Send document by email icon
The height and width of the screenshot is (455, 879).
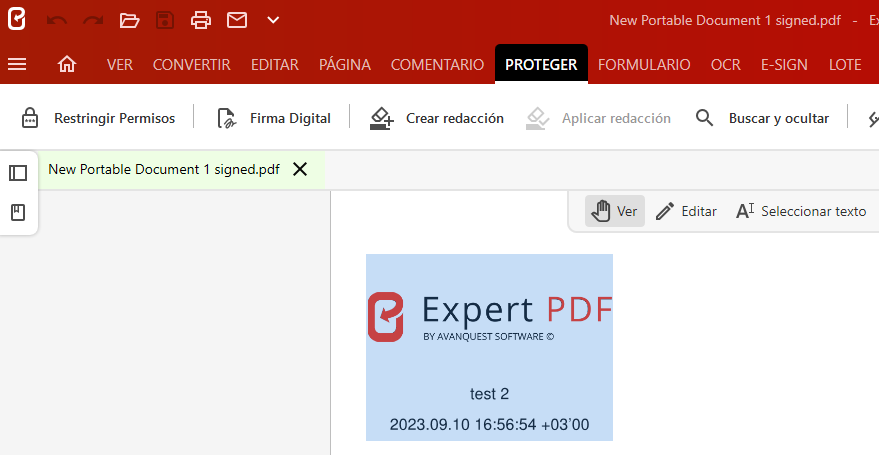(237, 21)
